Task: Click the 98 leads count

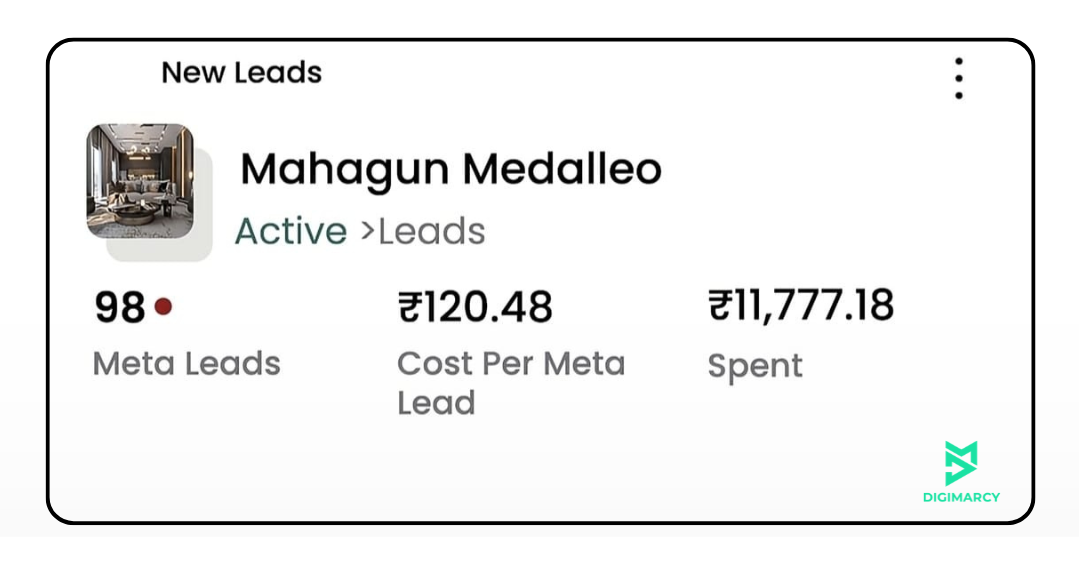Action: coord(120,308)
